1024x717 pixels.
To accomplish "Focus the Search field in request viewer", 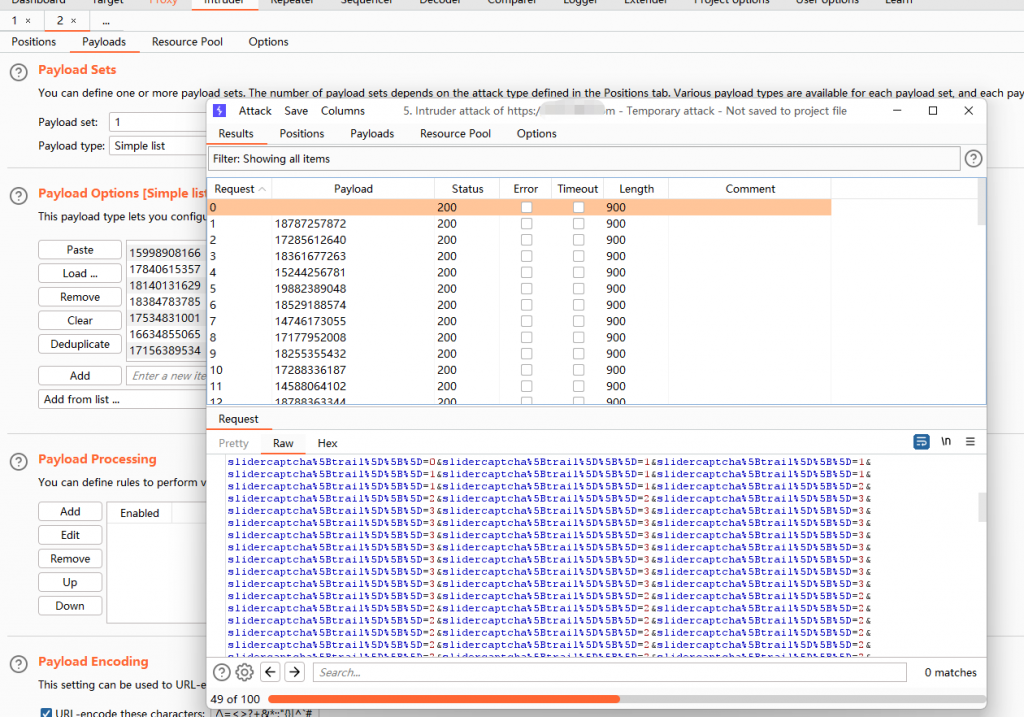I will 610,672.
